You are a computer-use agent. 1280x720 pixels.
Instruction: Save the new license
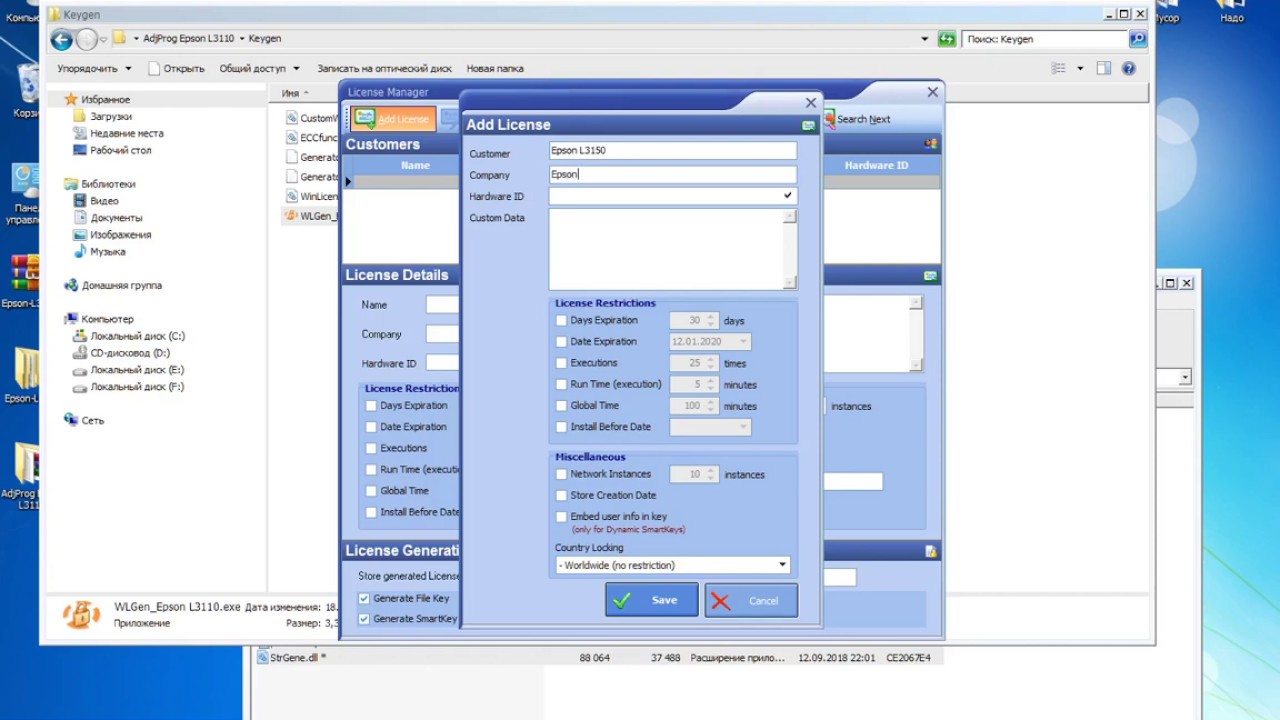[x=651, y=600]
